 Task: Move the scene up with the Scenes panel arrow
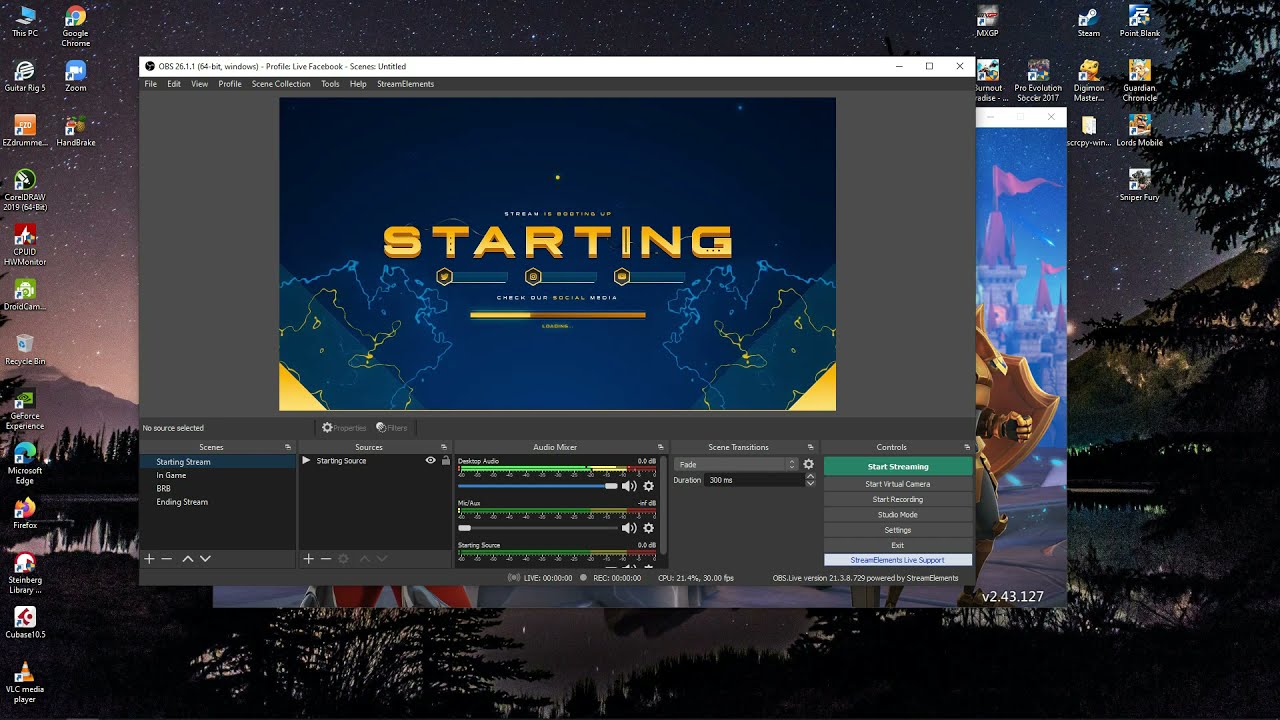pyautogui.click(x=187, y=559)
